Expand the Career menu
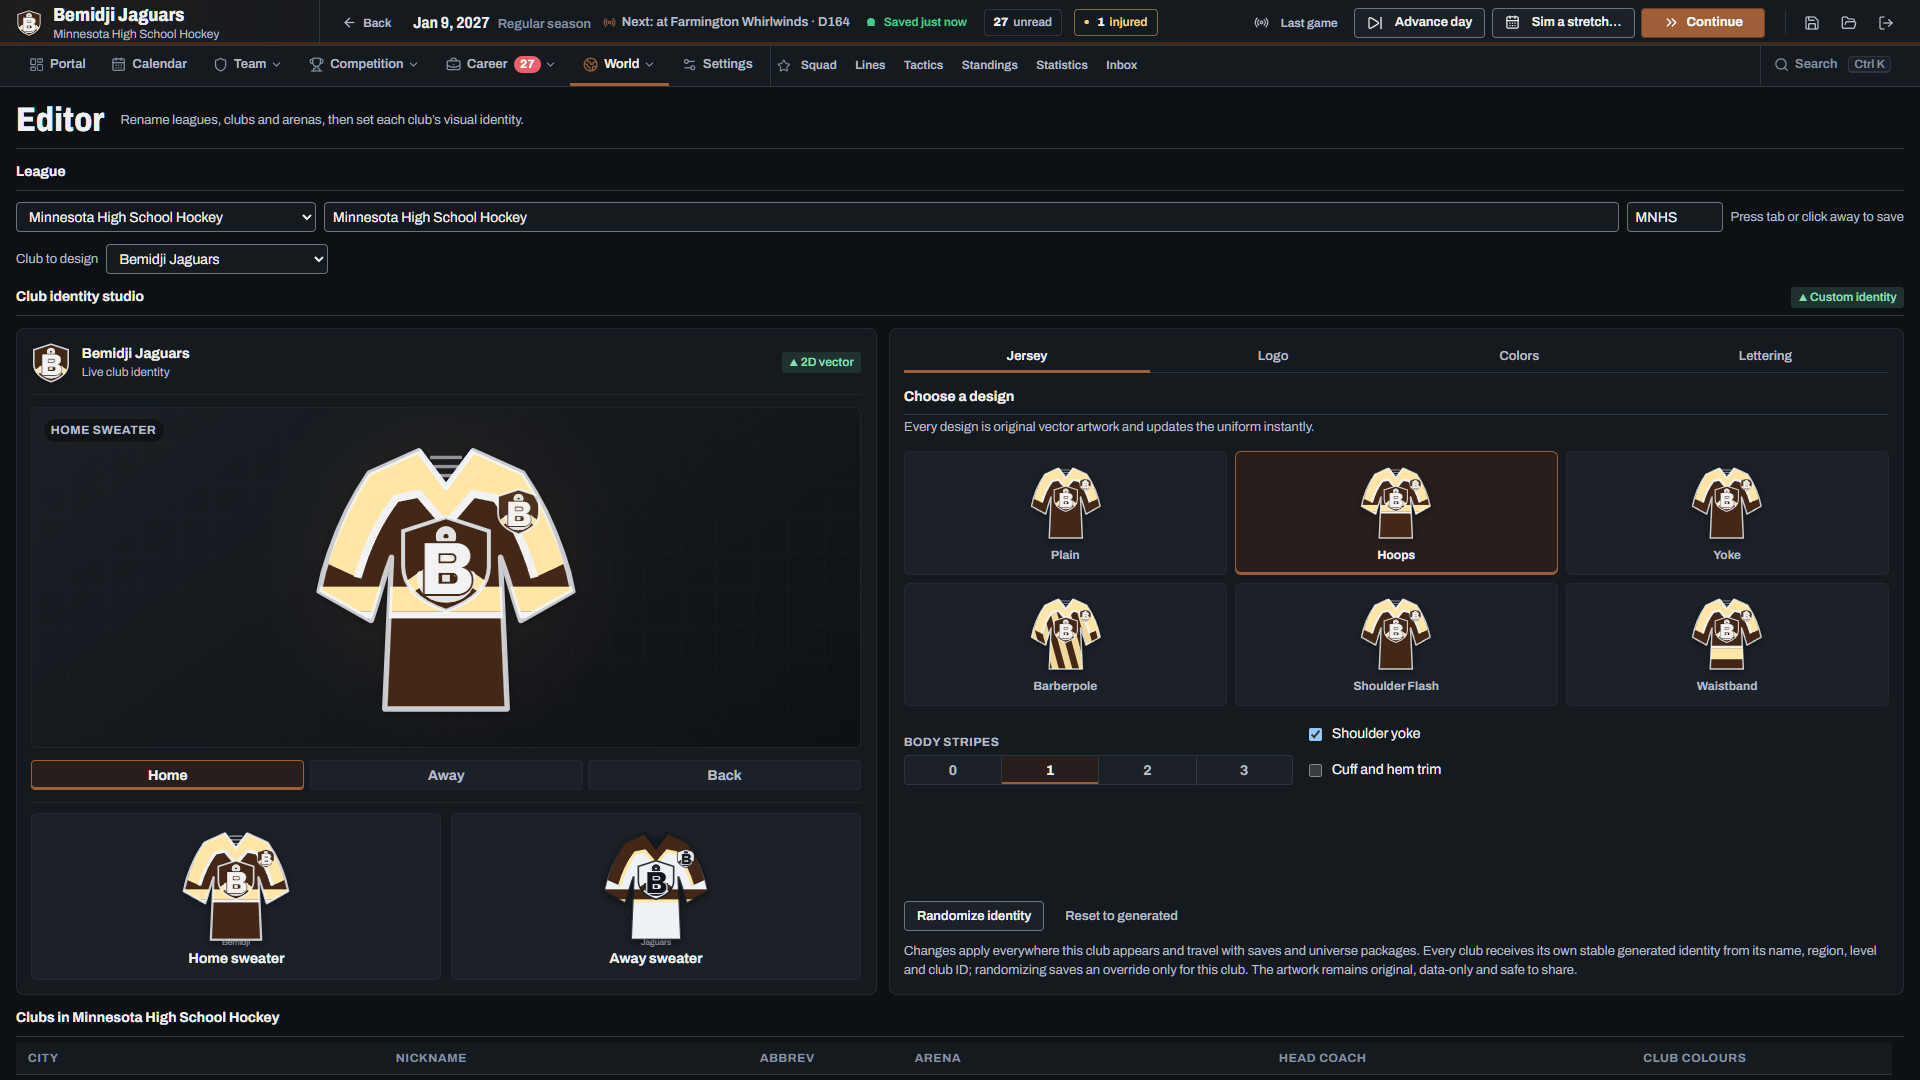The height and width of the screenshot is (1080, 1920). [500, 64]
